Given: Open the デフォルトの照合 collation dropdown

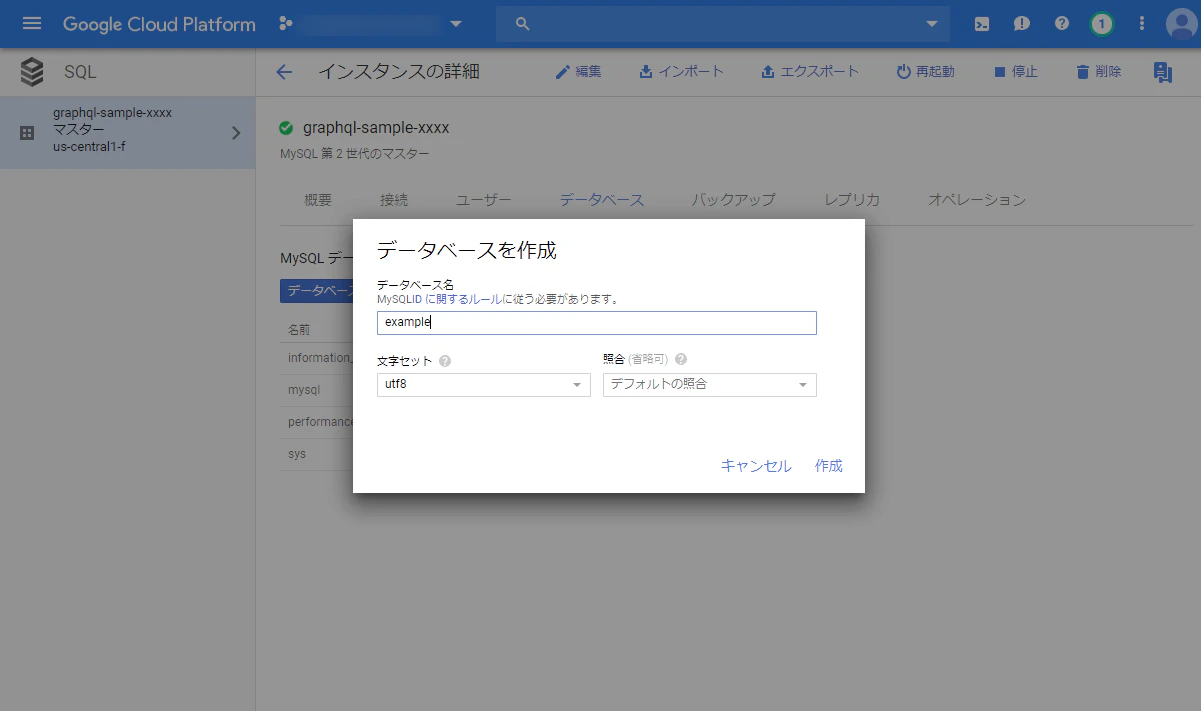Looking at the screenshot, I should [x=710, y=384].
